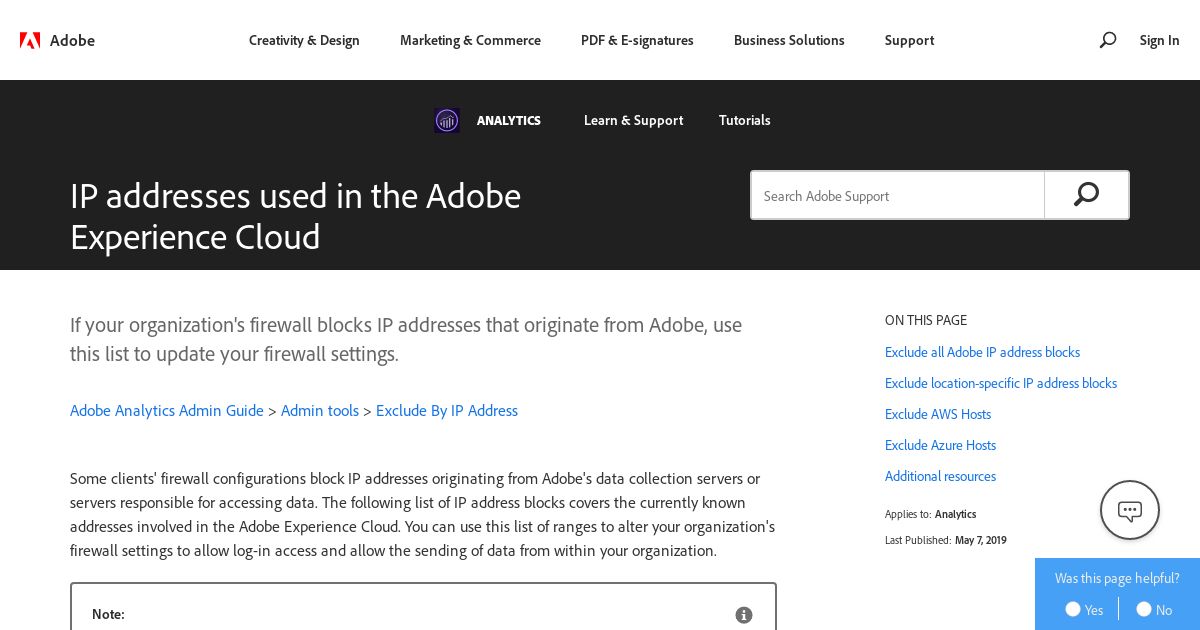Click the Analytics product icon
The image size is (1200, 630).
[x=447, y=121]
